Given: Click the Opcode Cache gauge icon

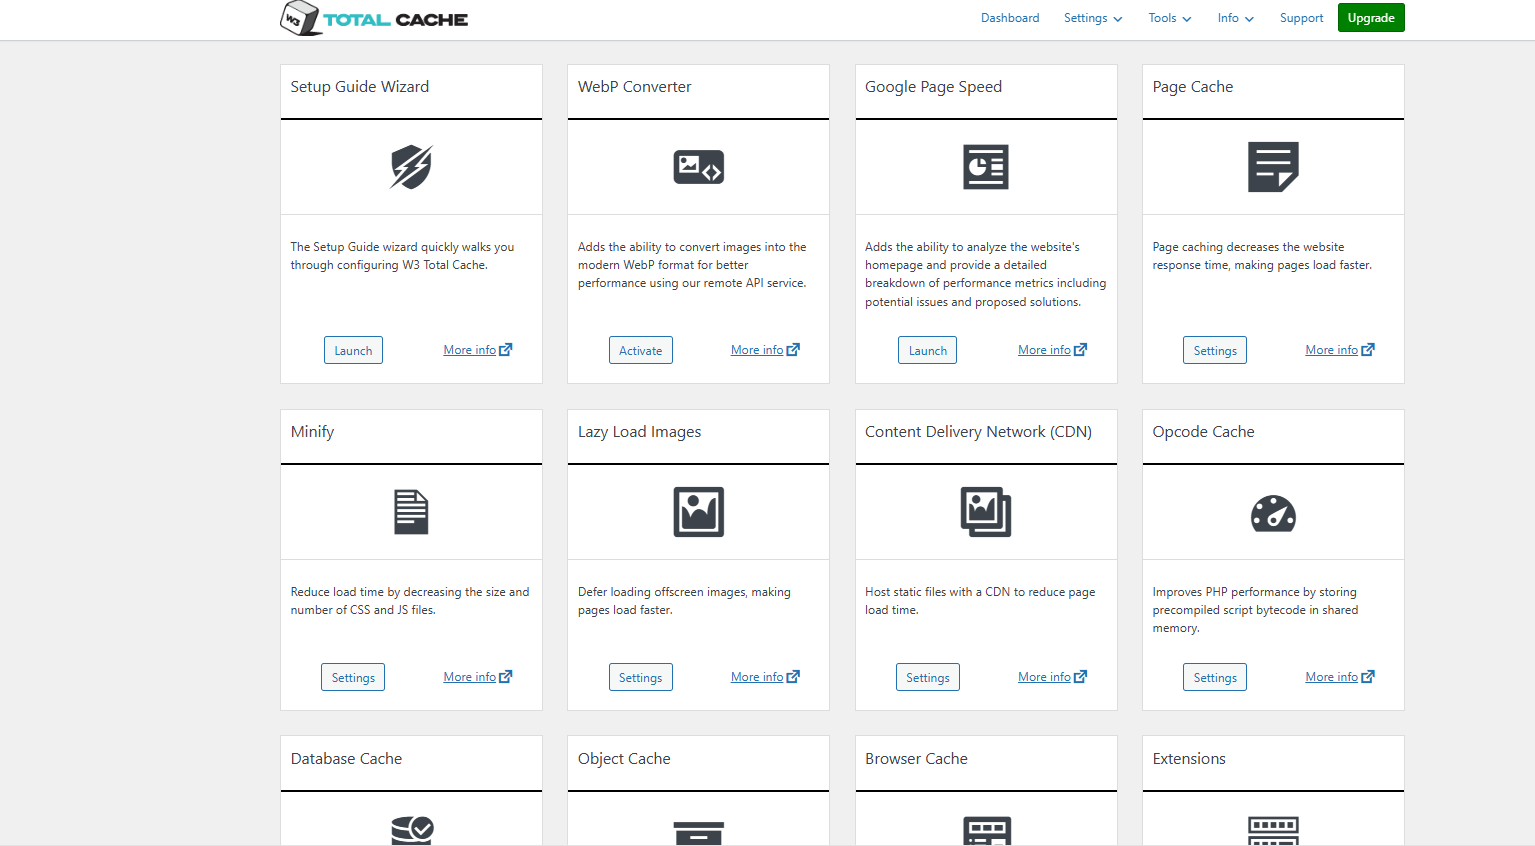Looking at the screenshot, I should coord(1272,514).
